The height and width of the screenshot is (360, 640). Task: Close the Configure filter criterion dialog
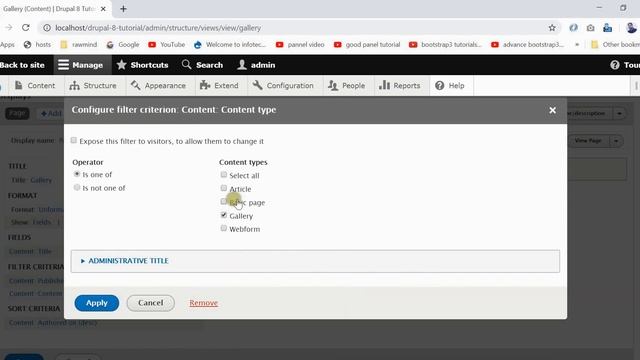[552, 110]
